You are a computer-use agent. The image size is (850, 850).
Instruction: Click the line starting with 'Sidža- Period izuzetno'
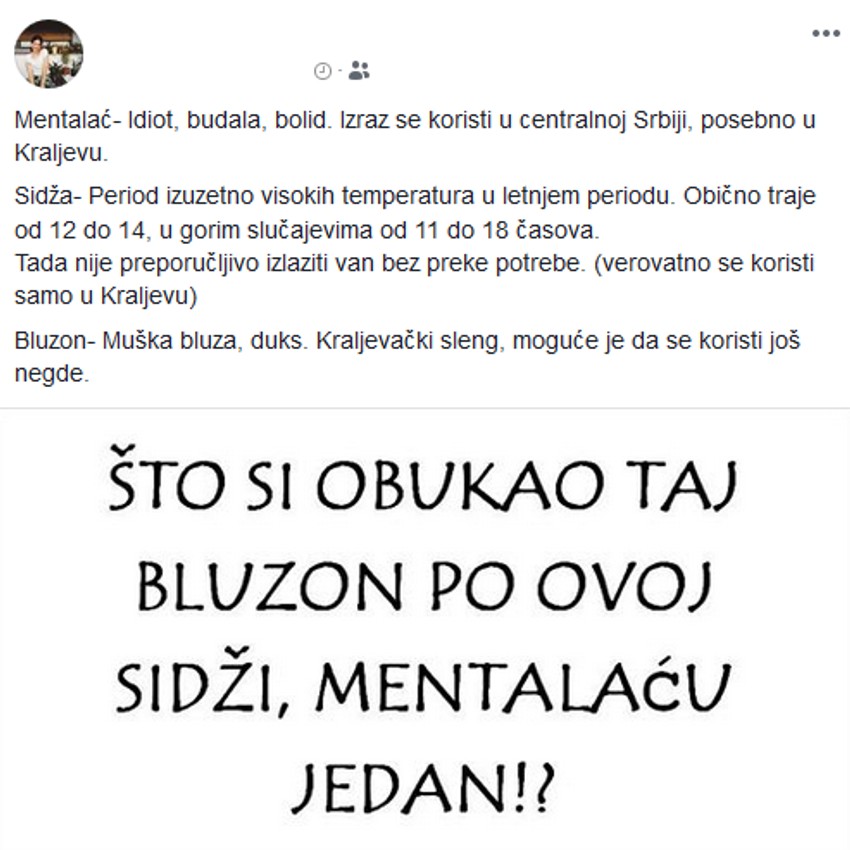coord(415,196)
